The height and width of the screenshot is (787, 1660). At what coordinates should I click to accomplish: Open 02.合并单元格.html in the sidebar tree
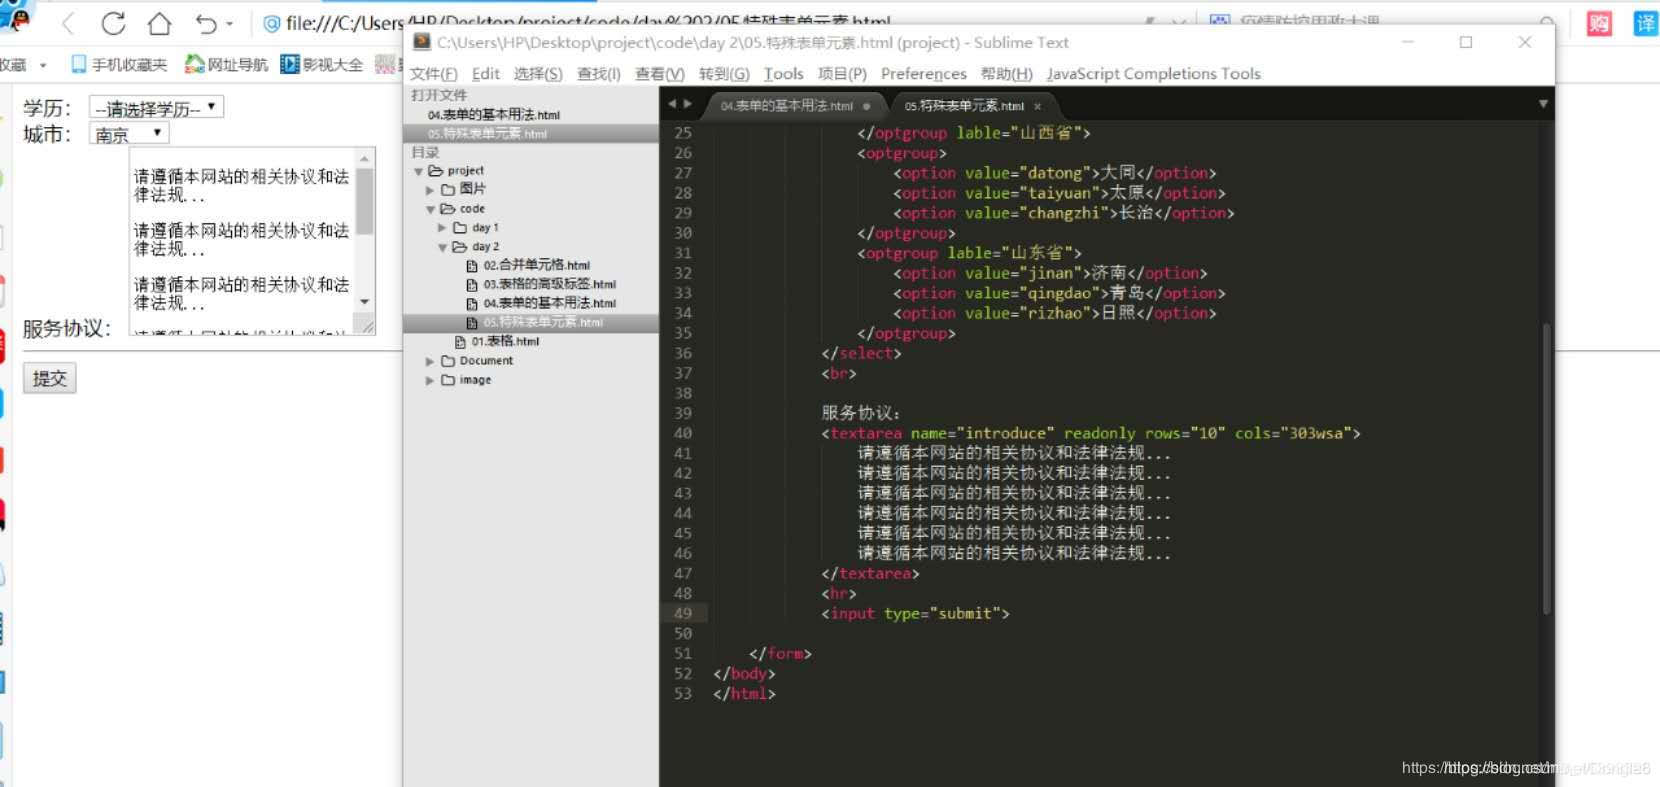[536, 265]
